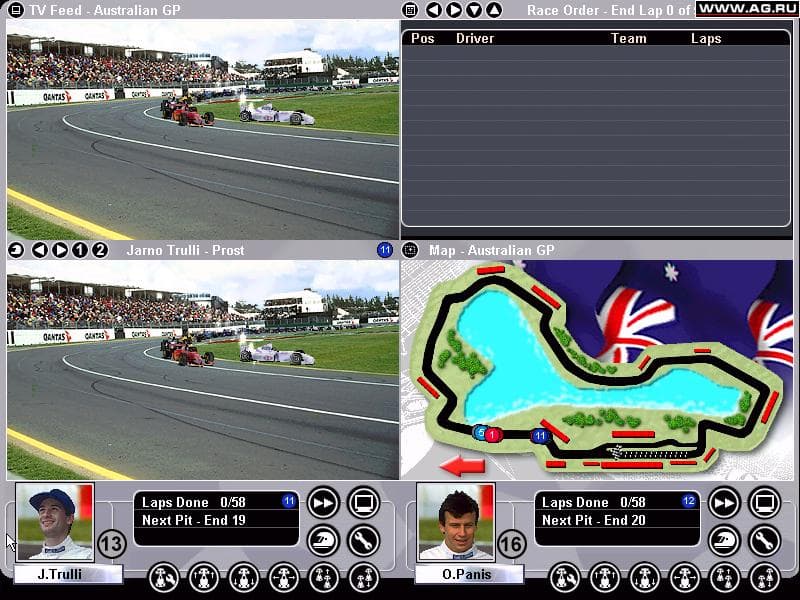This screenshot has width=800, height=600.
Task: Switch to next driver in camera panel
Action: (60, 250)
